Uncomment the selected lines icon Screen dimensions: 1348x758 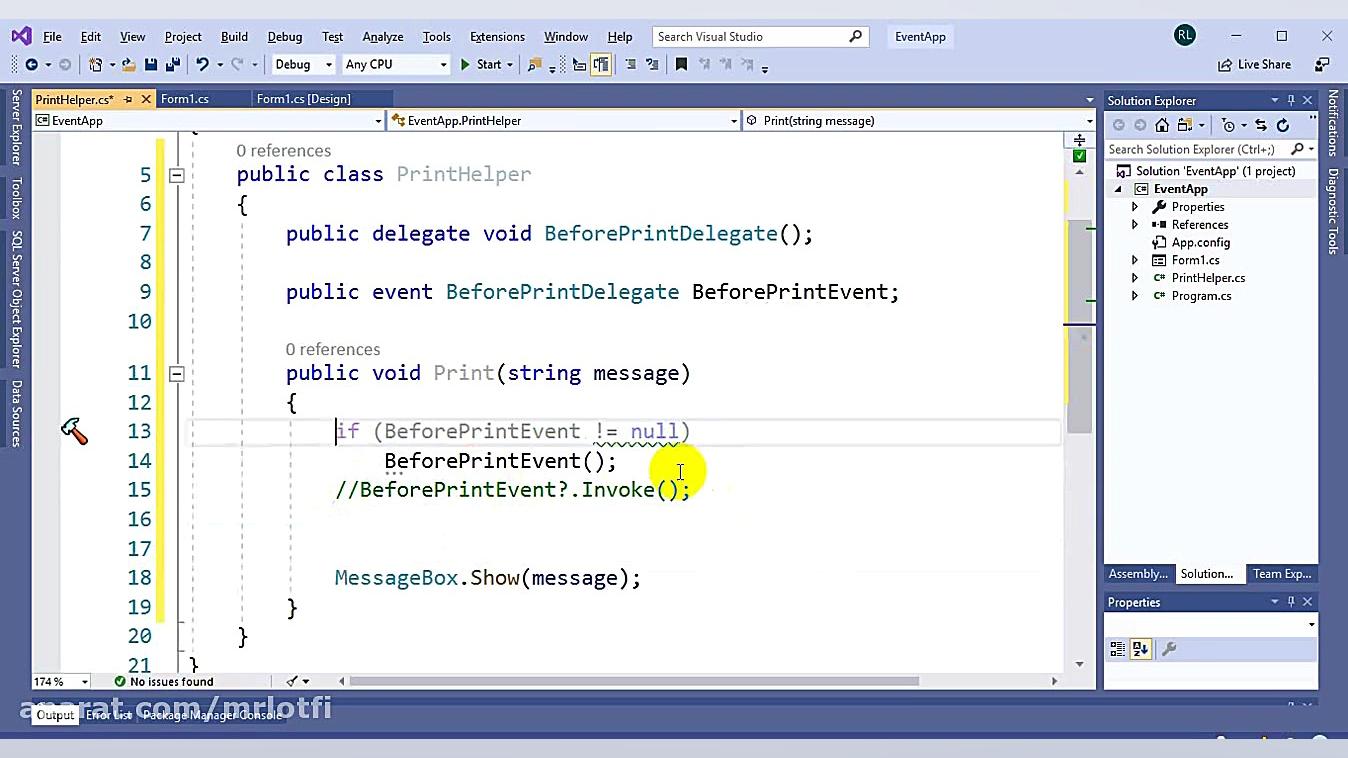(652, 64)
